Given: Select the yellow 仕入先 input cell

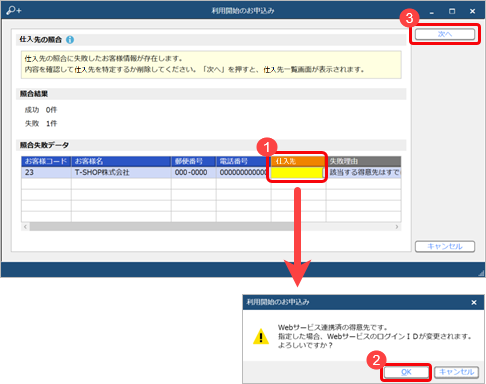Looking at the screenshot, I should pos(297,172).
